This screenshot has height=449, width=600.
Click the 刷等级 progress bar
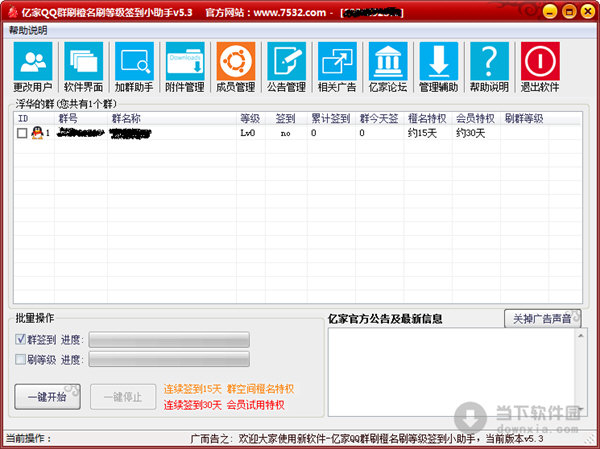pos(169,359)
